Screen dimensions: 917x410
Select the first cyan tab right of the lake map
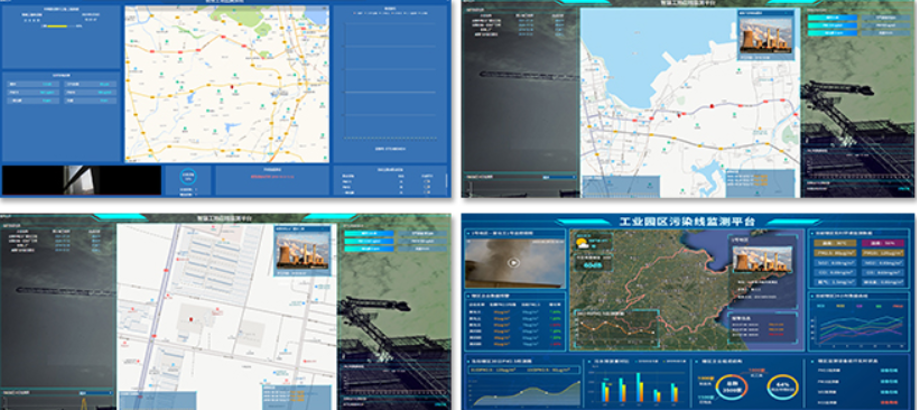832,18
